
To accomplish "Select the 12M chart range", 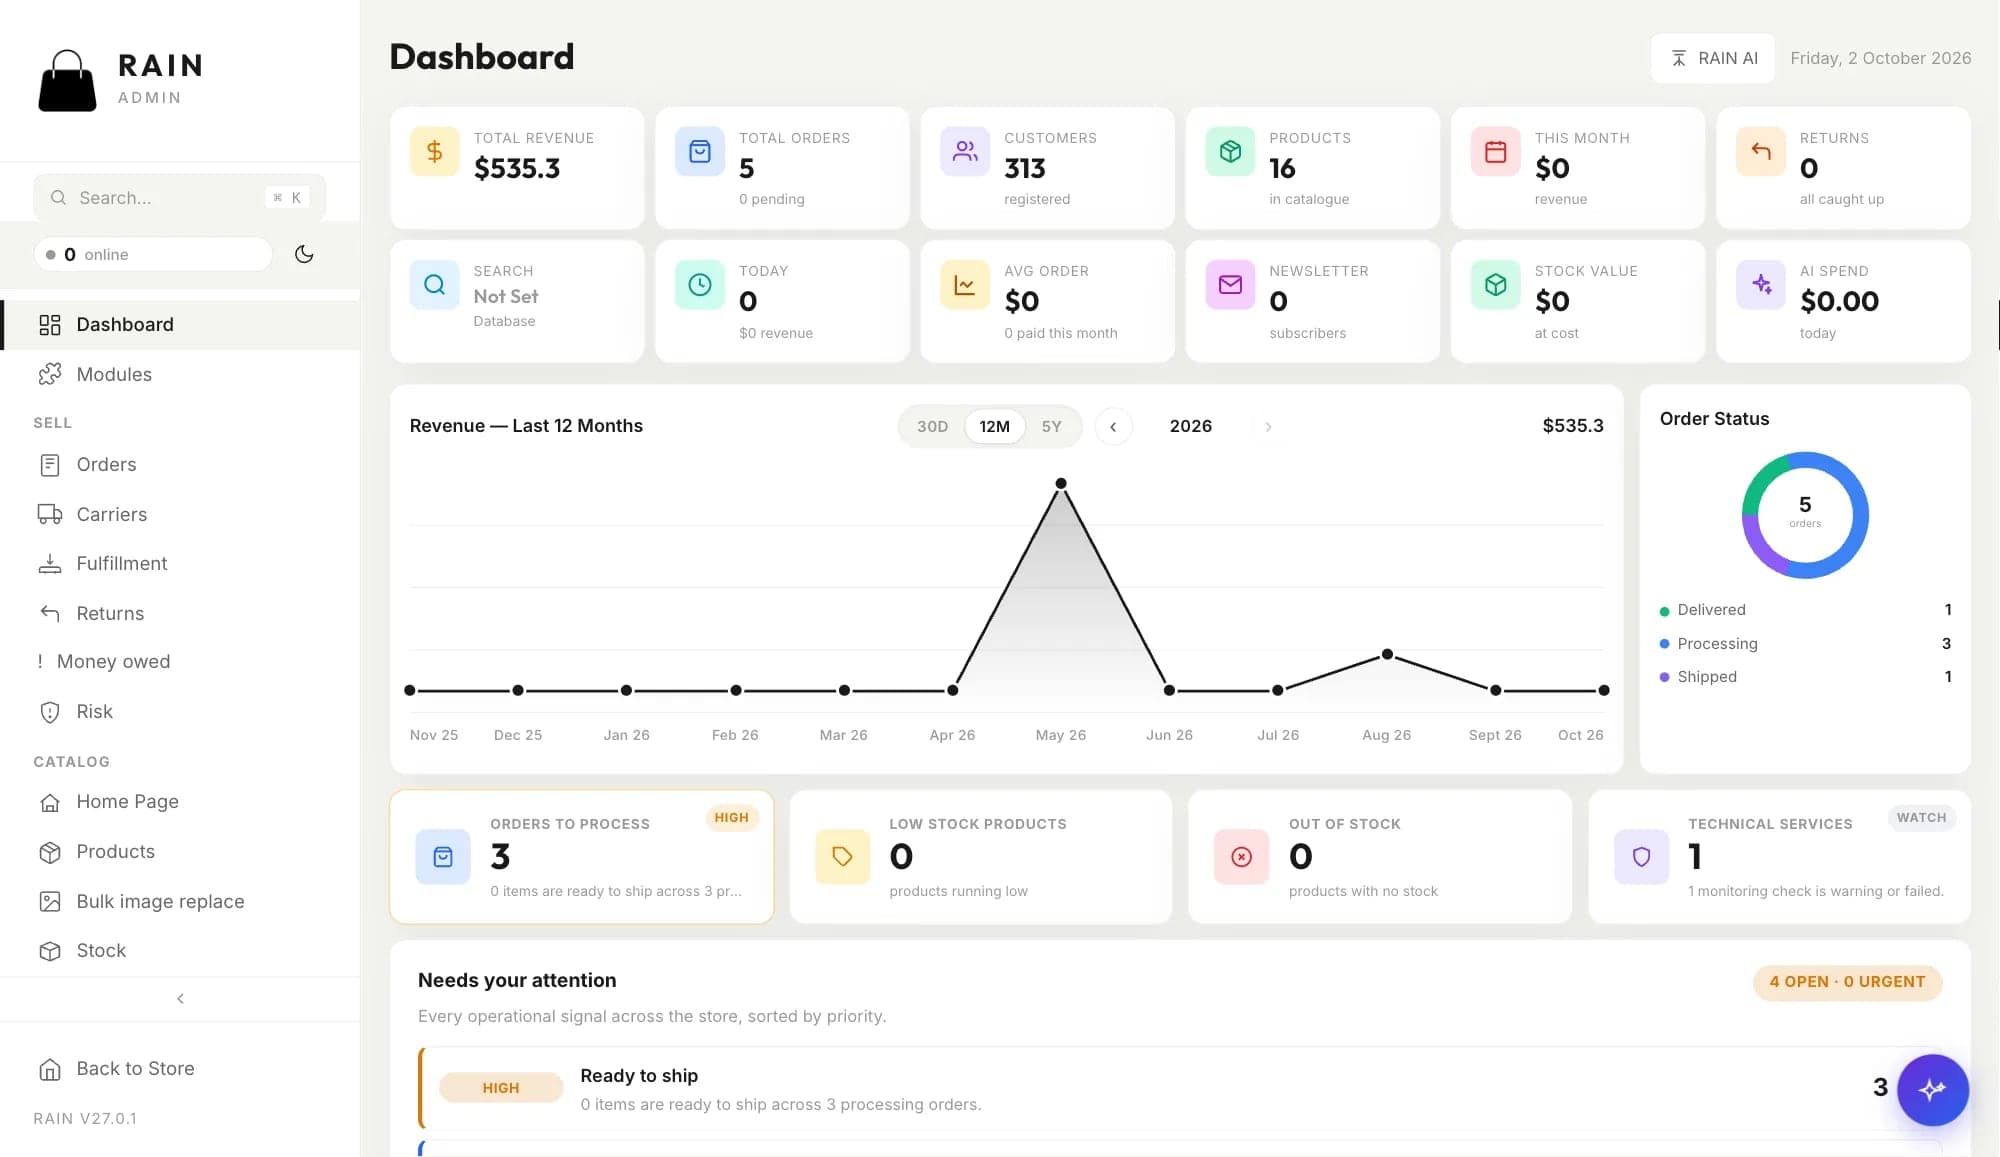I will click(994, 426).
